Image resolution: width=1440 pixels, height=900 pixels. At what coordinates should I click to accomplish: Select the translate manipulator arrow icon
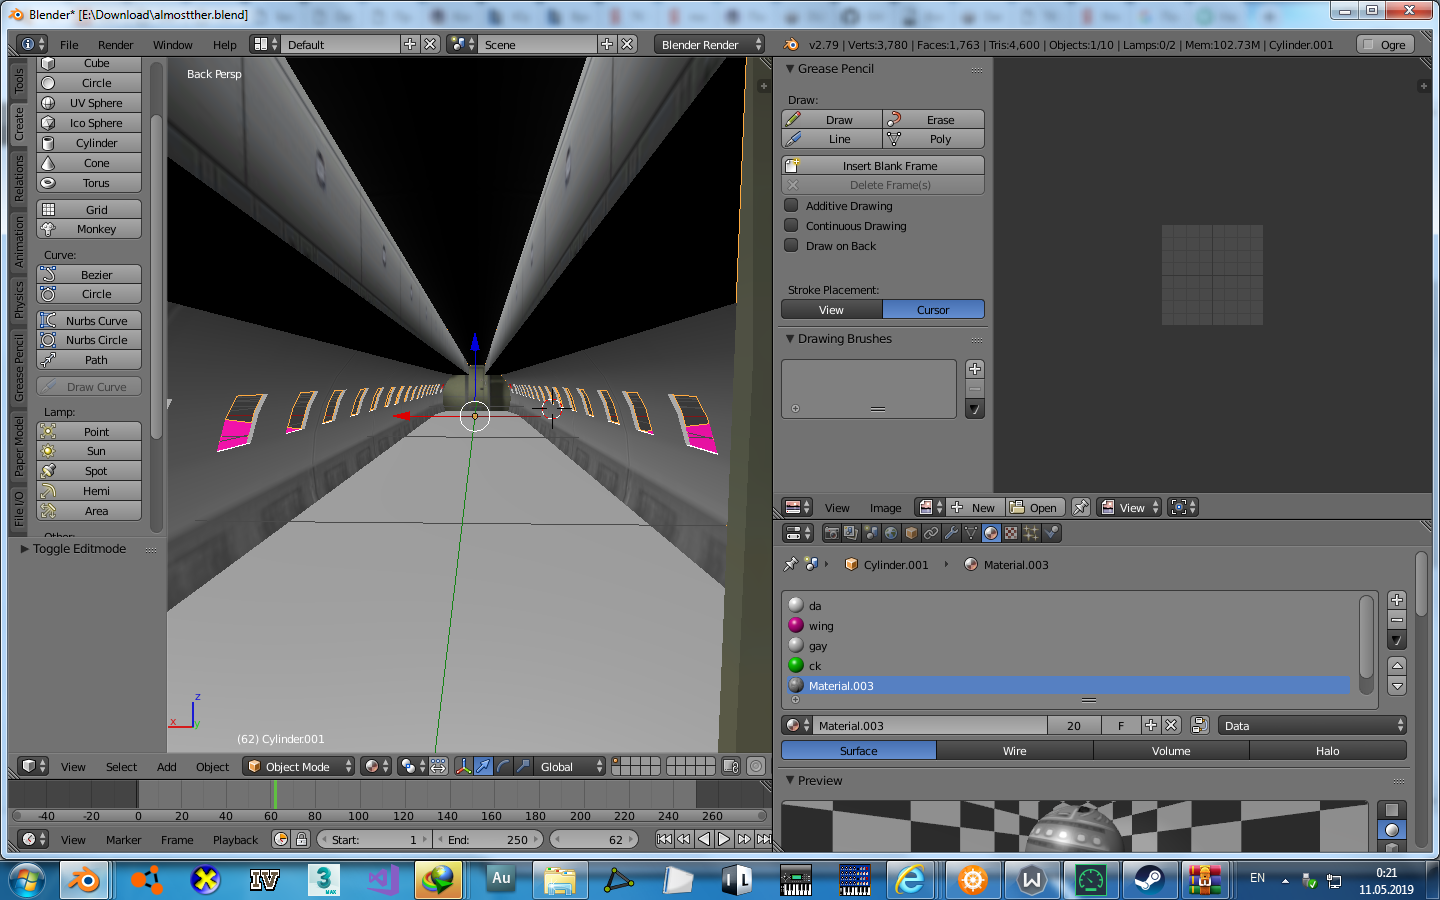(483, 767)
